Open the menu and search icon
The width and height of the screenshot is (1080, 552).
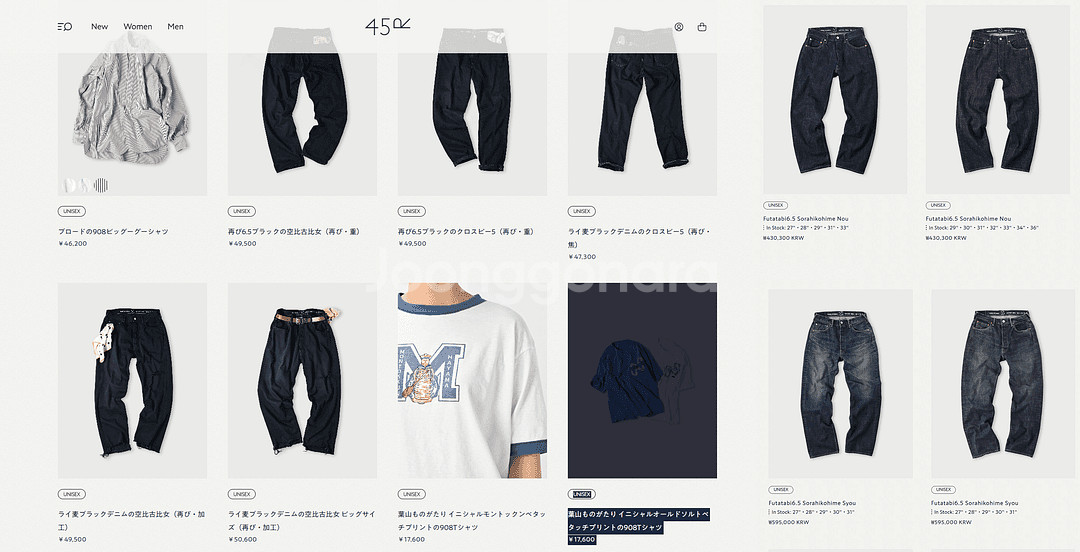coord(65,27)
